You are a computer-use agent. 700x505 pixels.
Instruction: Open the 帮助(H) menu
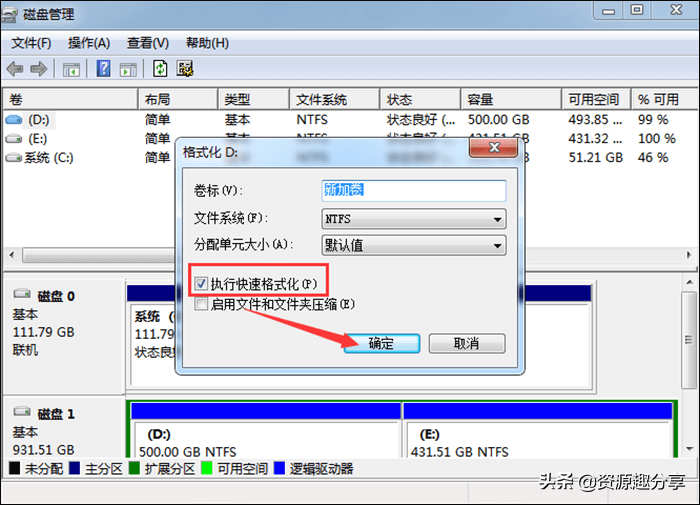click(207, 43)
